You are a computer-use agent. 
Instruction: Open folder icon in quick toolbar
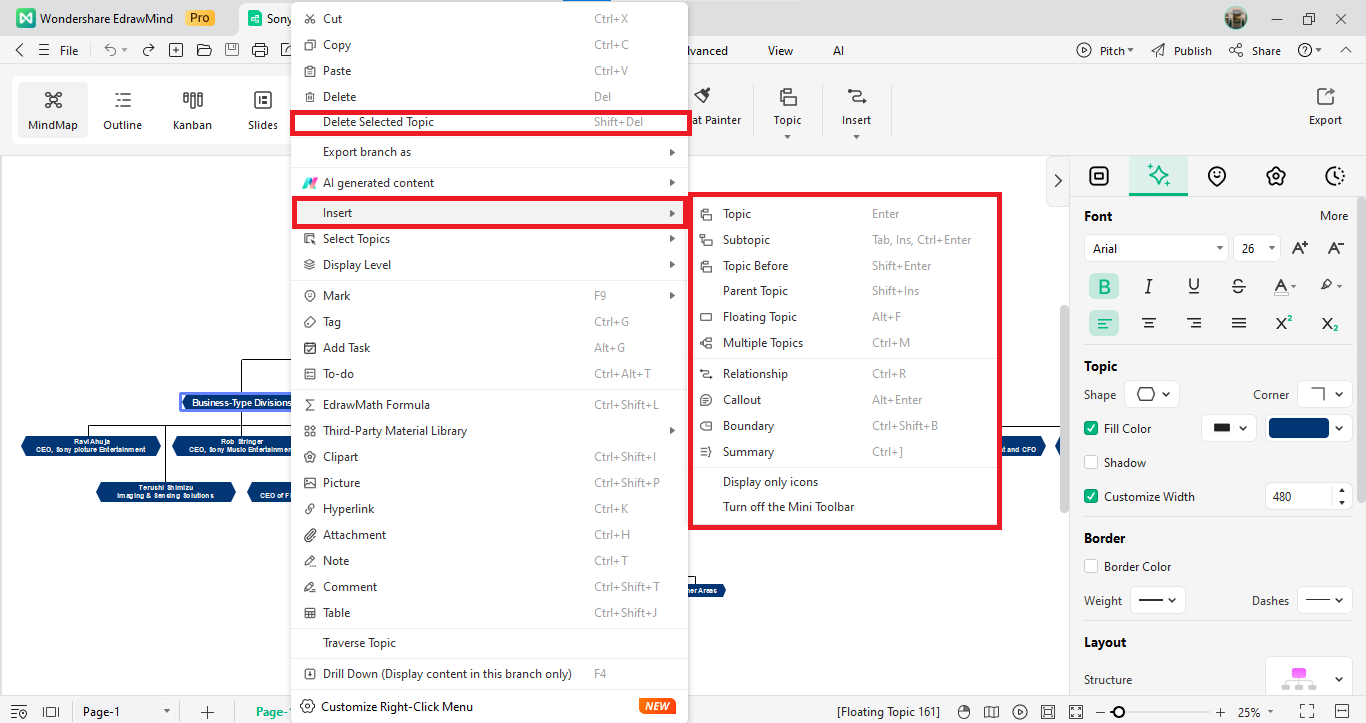tap(204, 50)
